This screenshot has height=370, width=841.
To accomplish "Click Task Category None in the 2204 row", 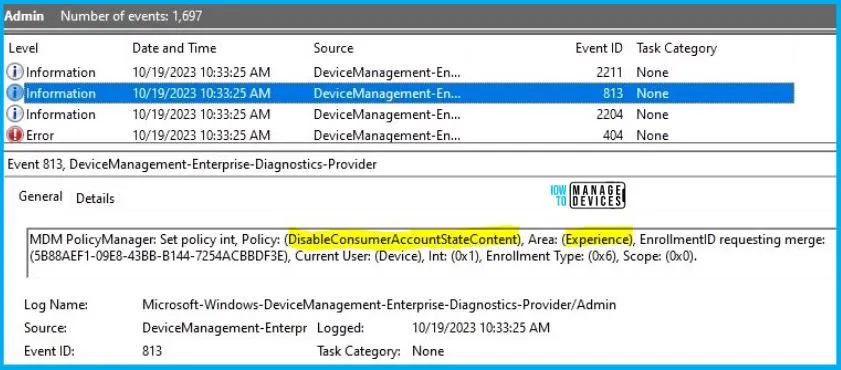I will click(652, 114).
